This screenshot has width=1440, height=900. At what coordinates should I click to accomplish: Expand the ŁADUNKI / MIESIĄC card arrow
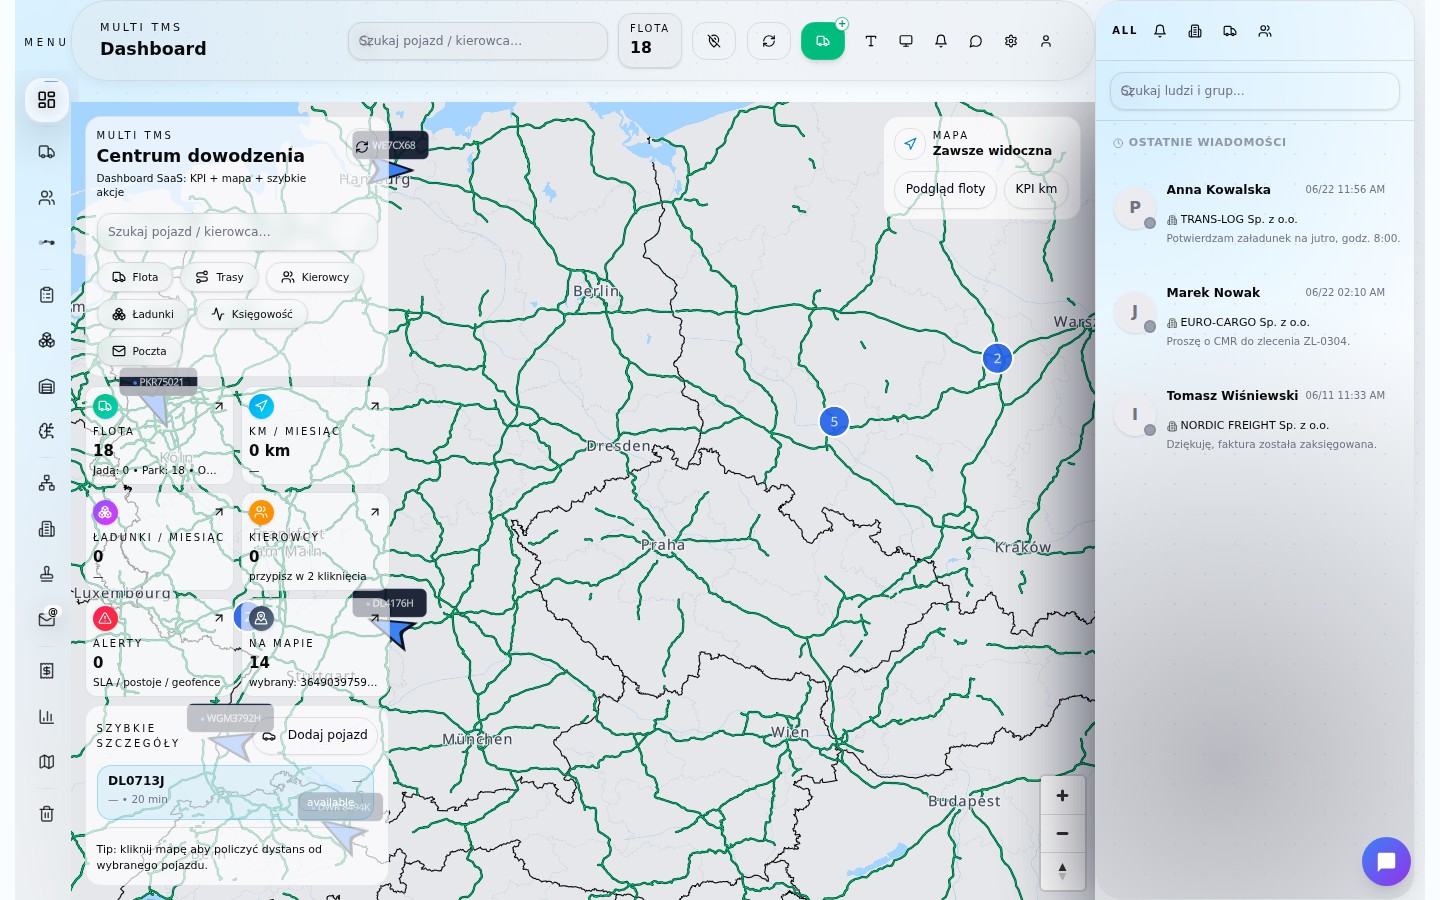coord(219,512)
